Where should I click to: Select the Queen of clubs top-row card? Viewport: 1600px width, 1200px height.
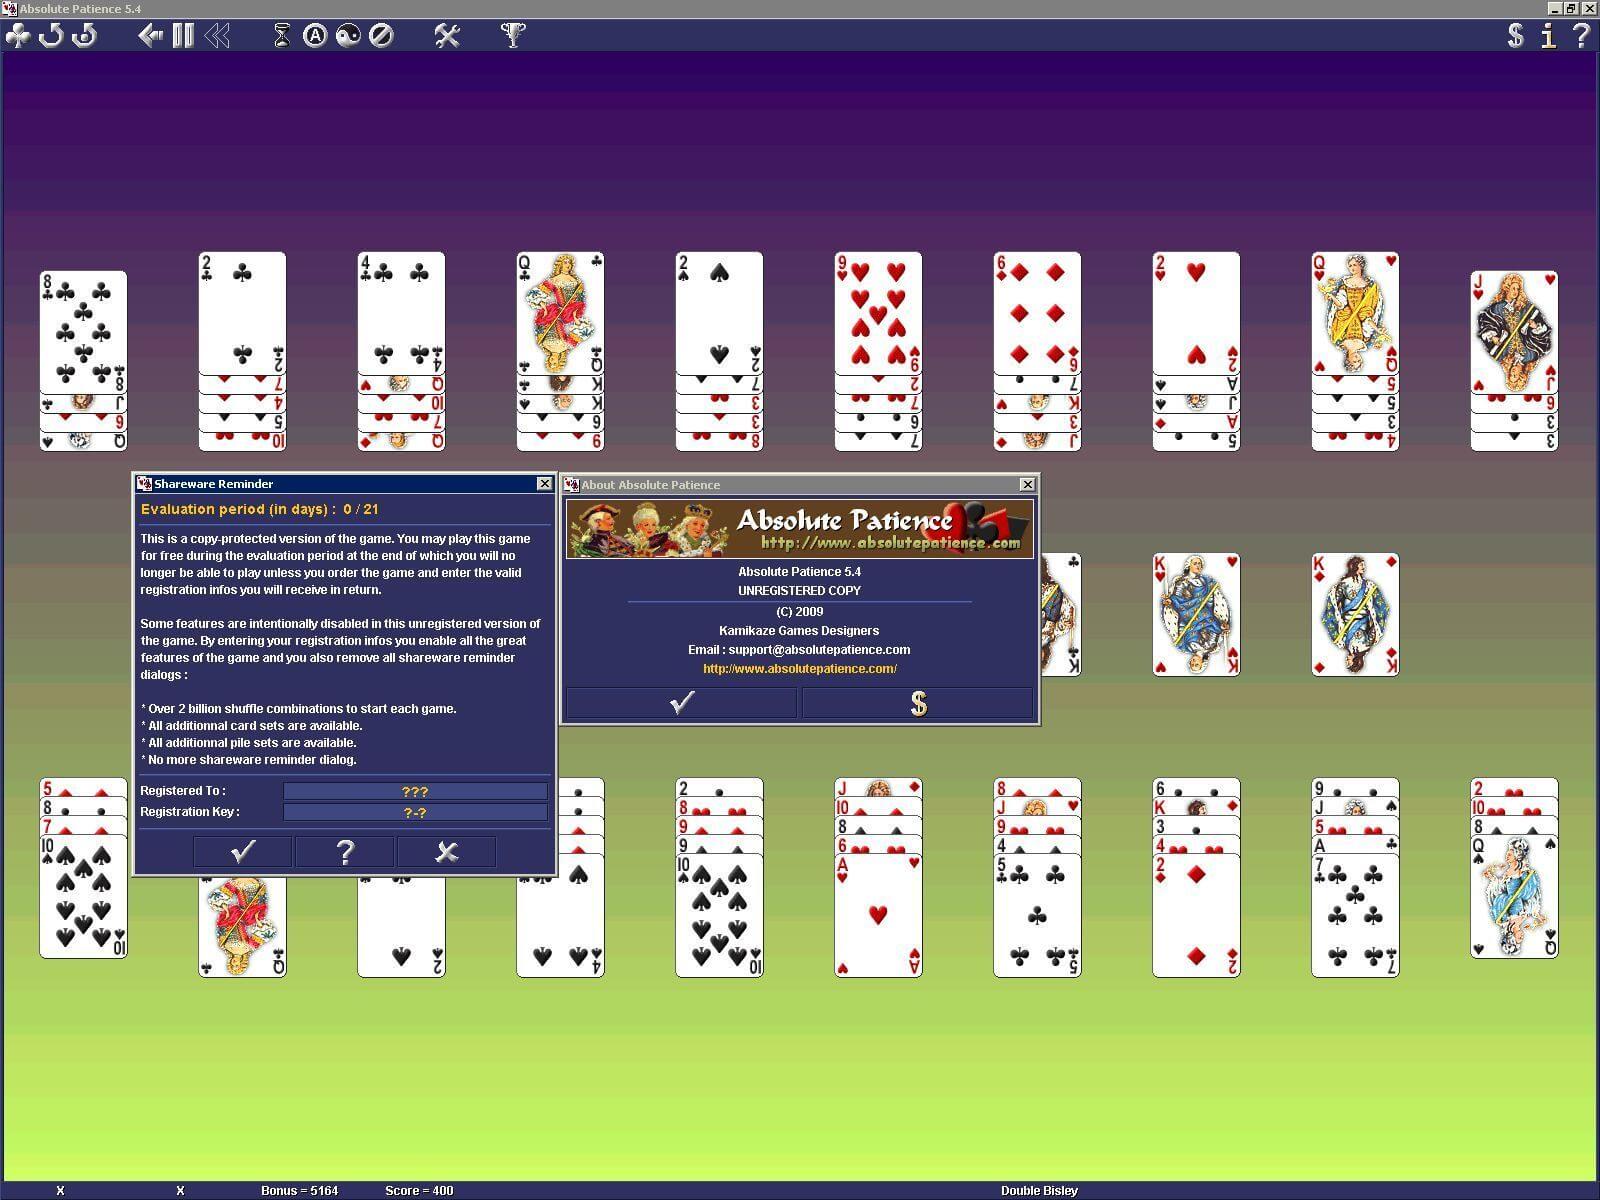click(x=560, y=313)
